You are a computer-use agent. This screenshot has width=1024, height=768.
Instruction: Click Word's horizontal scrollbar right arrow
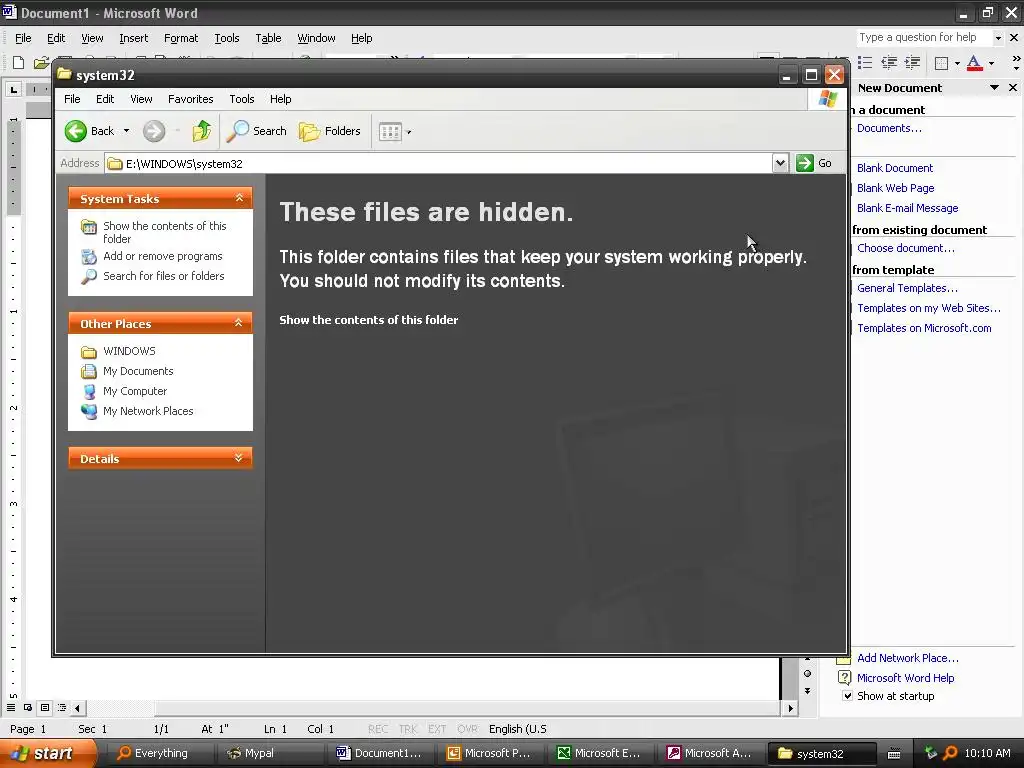pos(791,708)
